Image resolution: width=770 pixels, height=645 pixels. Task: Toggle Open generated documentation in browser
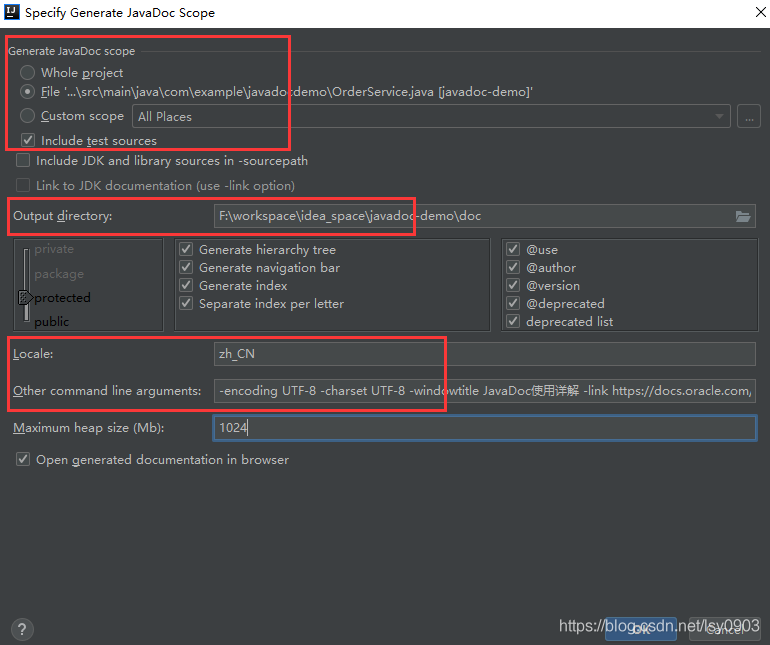pos(23,459)
